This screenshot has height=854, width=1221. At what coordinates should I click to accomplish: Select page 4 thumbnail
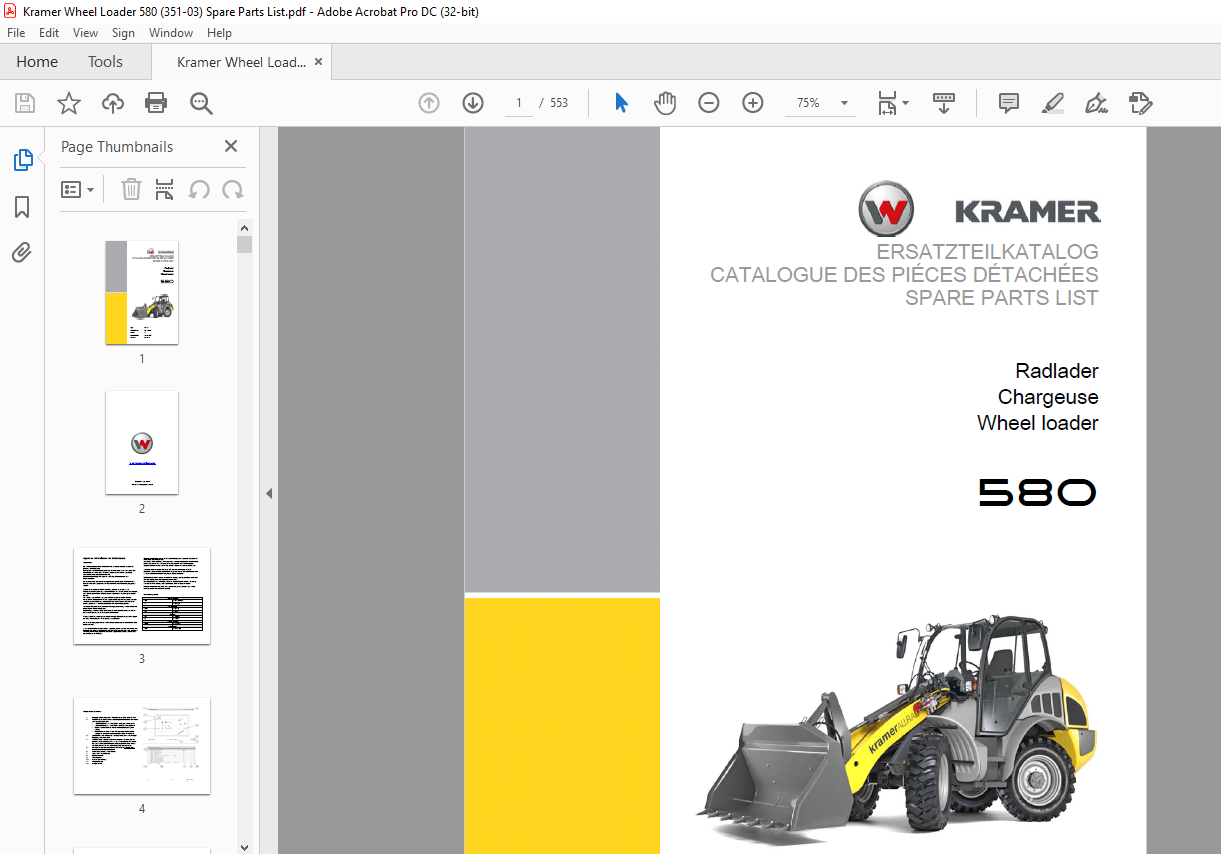[142, 746]
